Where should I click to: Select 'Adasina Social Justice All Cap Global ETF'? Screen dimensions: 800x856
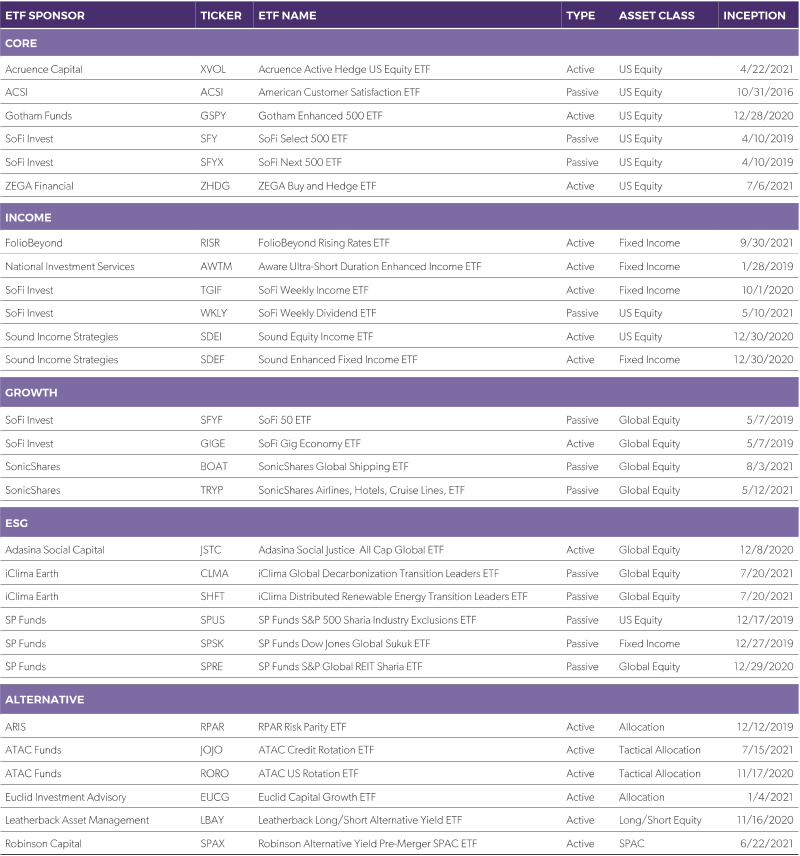351,550
